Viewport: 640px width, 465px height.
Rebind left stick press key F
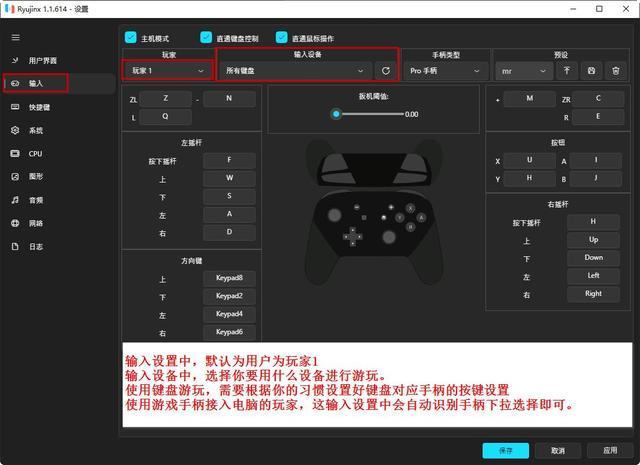click(229, 160)
